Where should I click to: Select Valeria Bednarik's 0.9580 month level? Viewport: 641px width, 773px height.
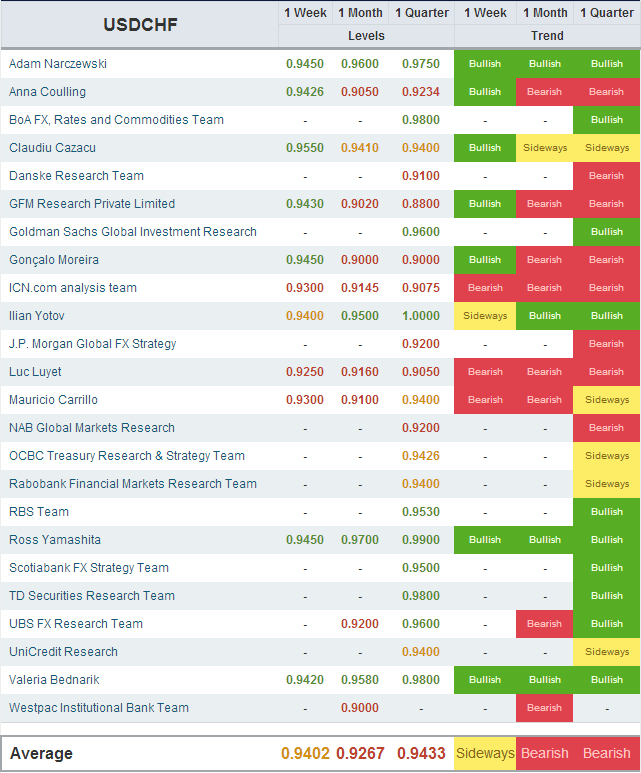click(360, 680)
